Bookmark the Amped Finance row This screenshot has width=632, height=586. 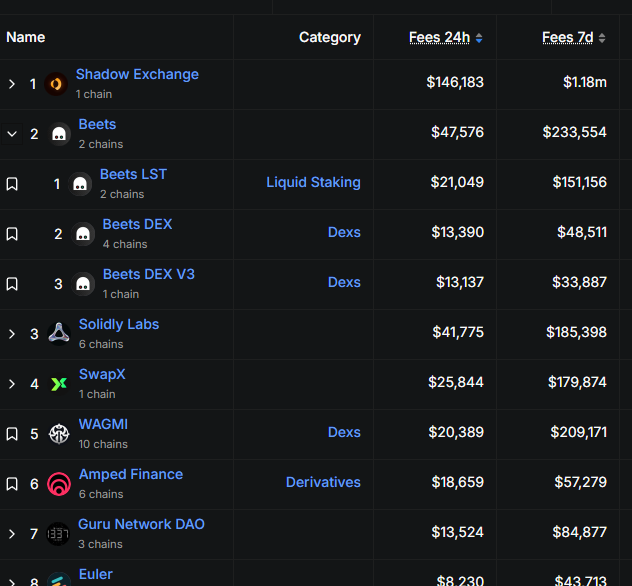pyautogui.click(x=12, y=484)
